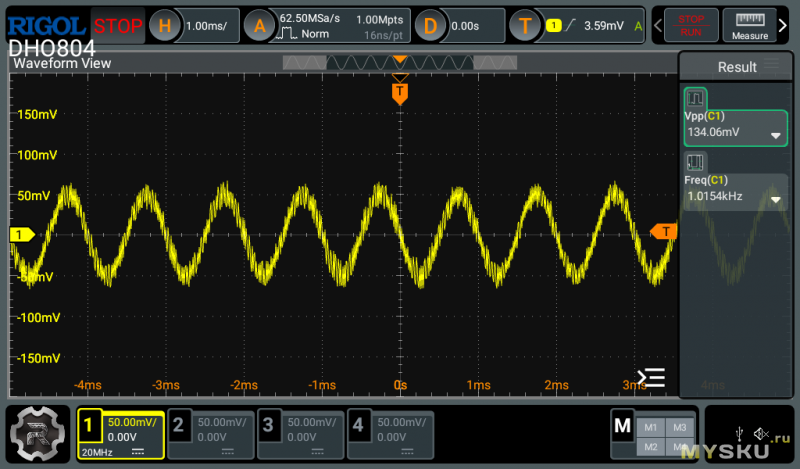This screenshot has width=800, height=469.
Task: Open the Measure menu icon
Action: click(x=749, y=26)
